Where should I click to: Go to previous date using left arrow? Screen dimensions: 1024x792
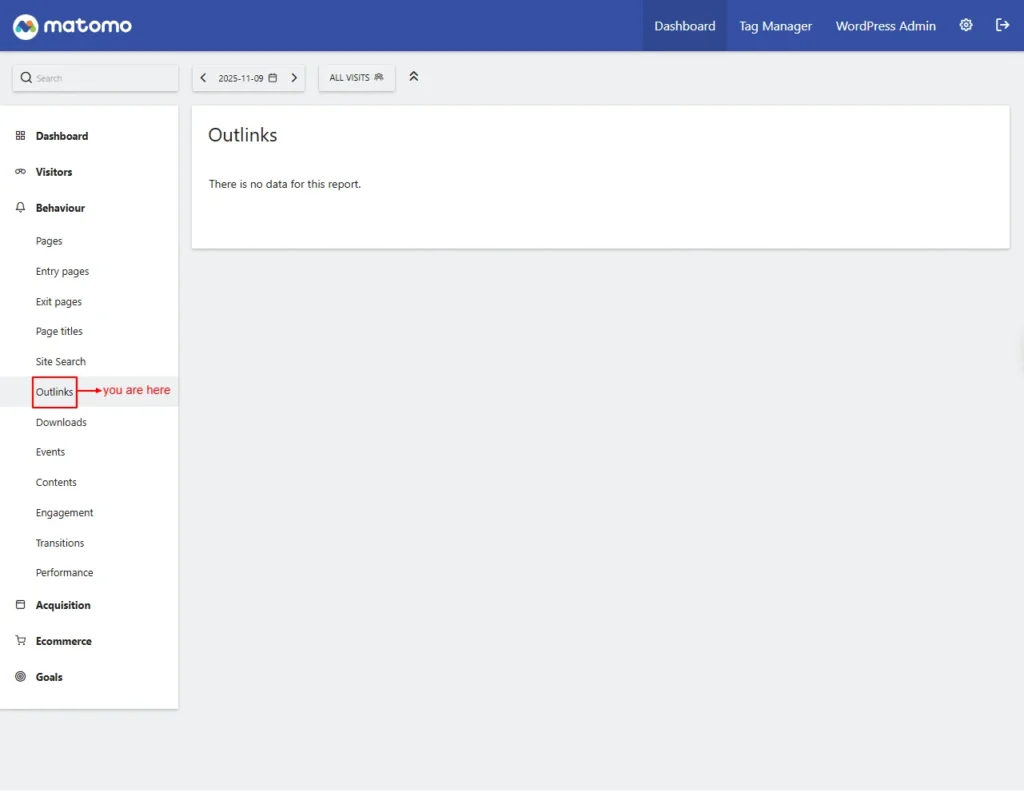[204, 78]
